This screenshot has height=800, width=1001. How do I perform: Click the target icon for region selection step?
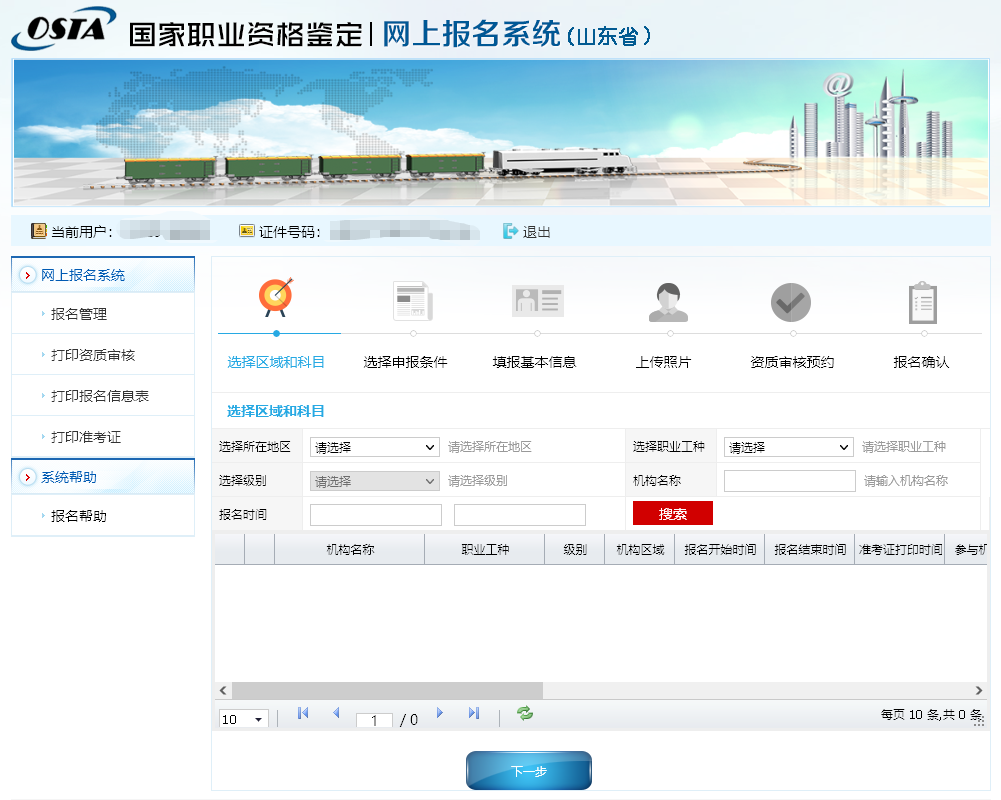tap(276, 298)
